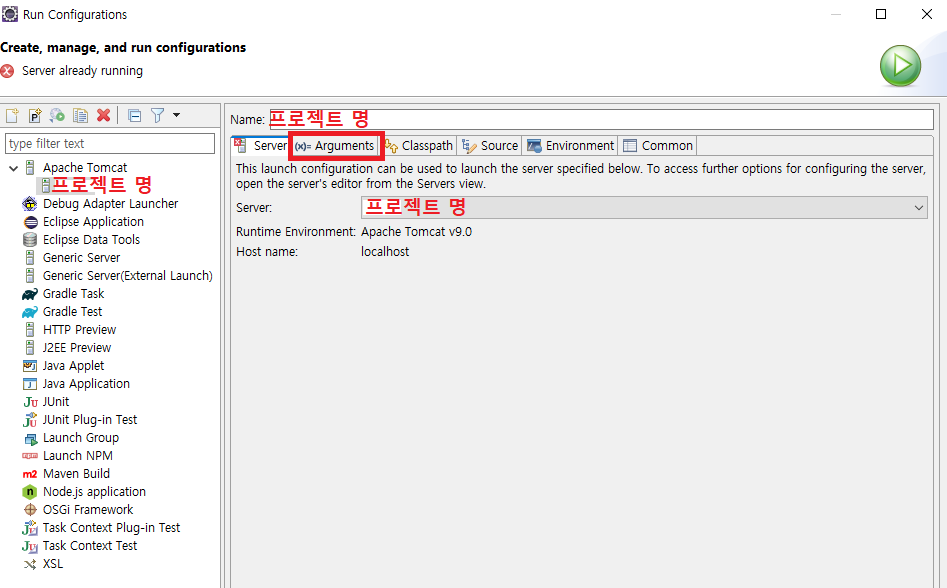Viewport: 947px width, 588px height.
Task: Select Eclipse Application in the list
Action: point(93,222)
